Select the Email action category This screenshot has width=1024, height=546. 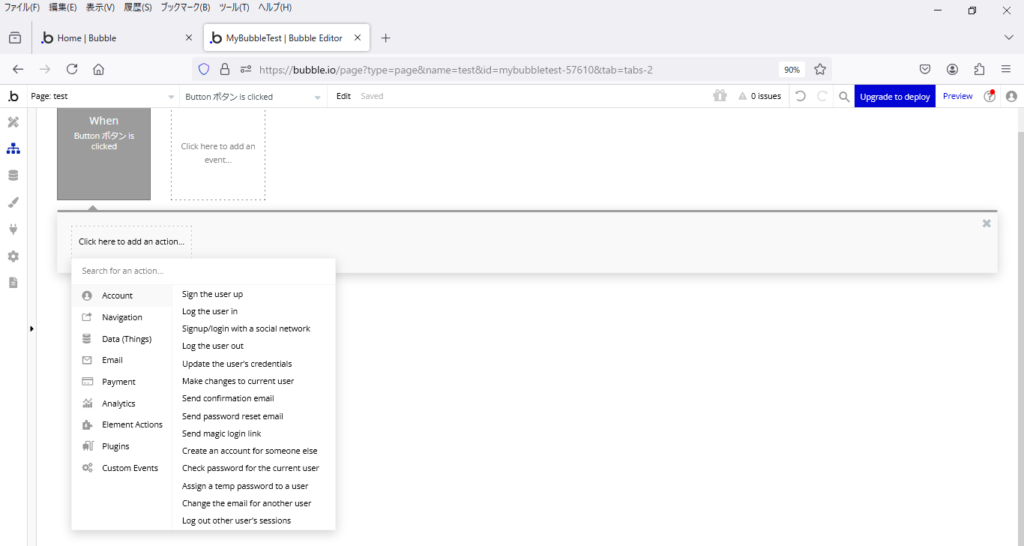121,360
